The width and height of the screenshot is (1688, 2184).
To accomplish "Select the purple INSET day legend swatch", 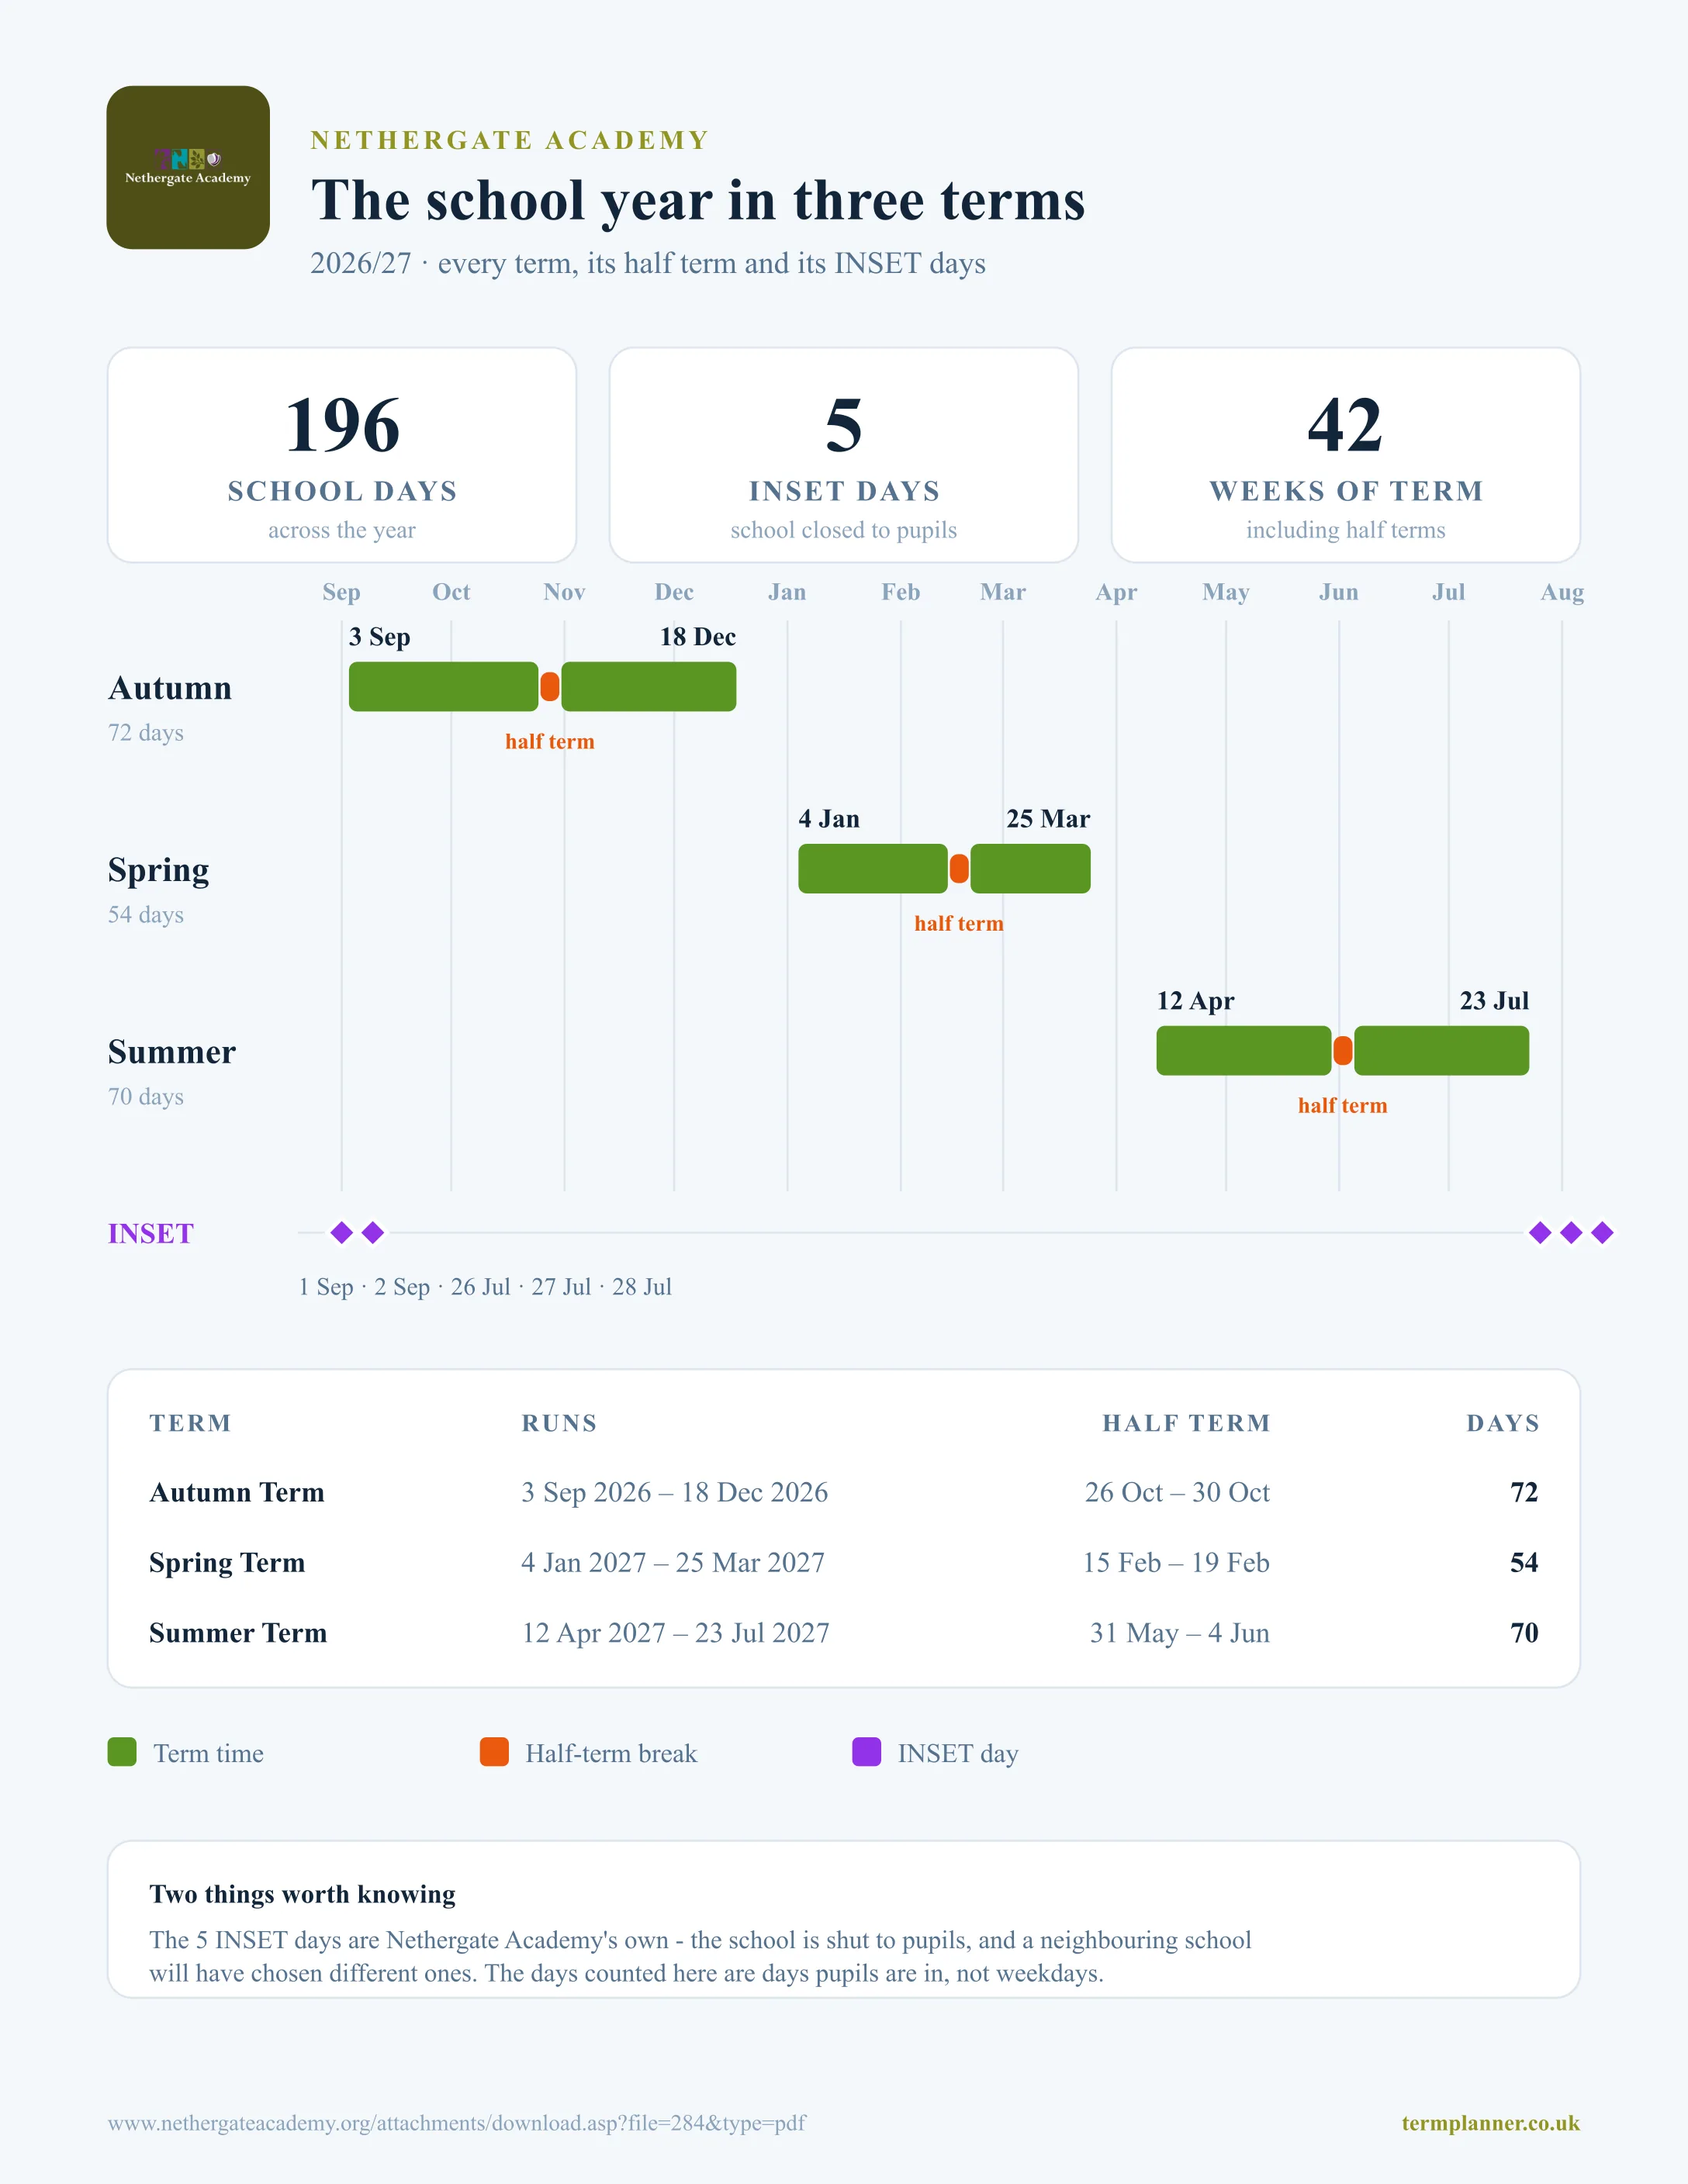I will (866, 1752).
